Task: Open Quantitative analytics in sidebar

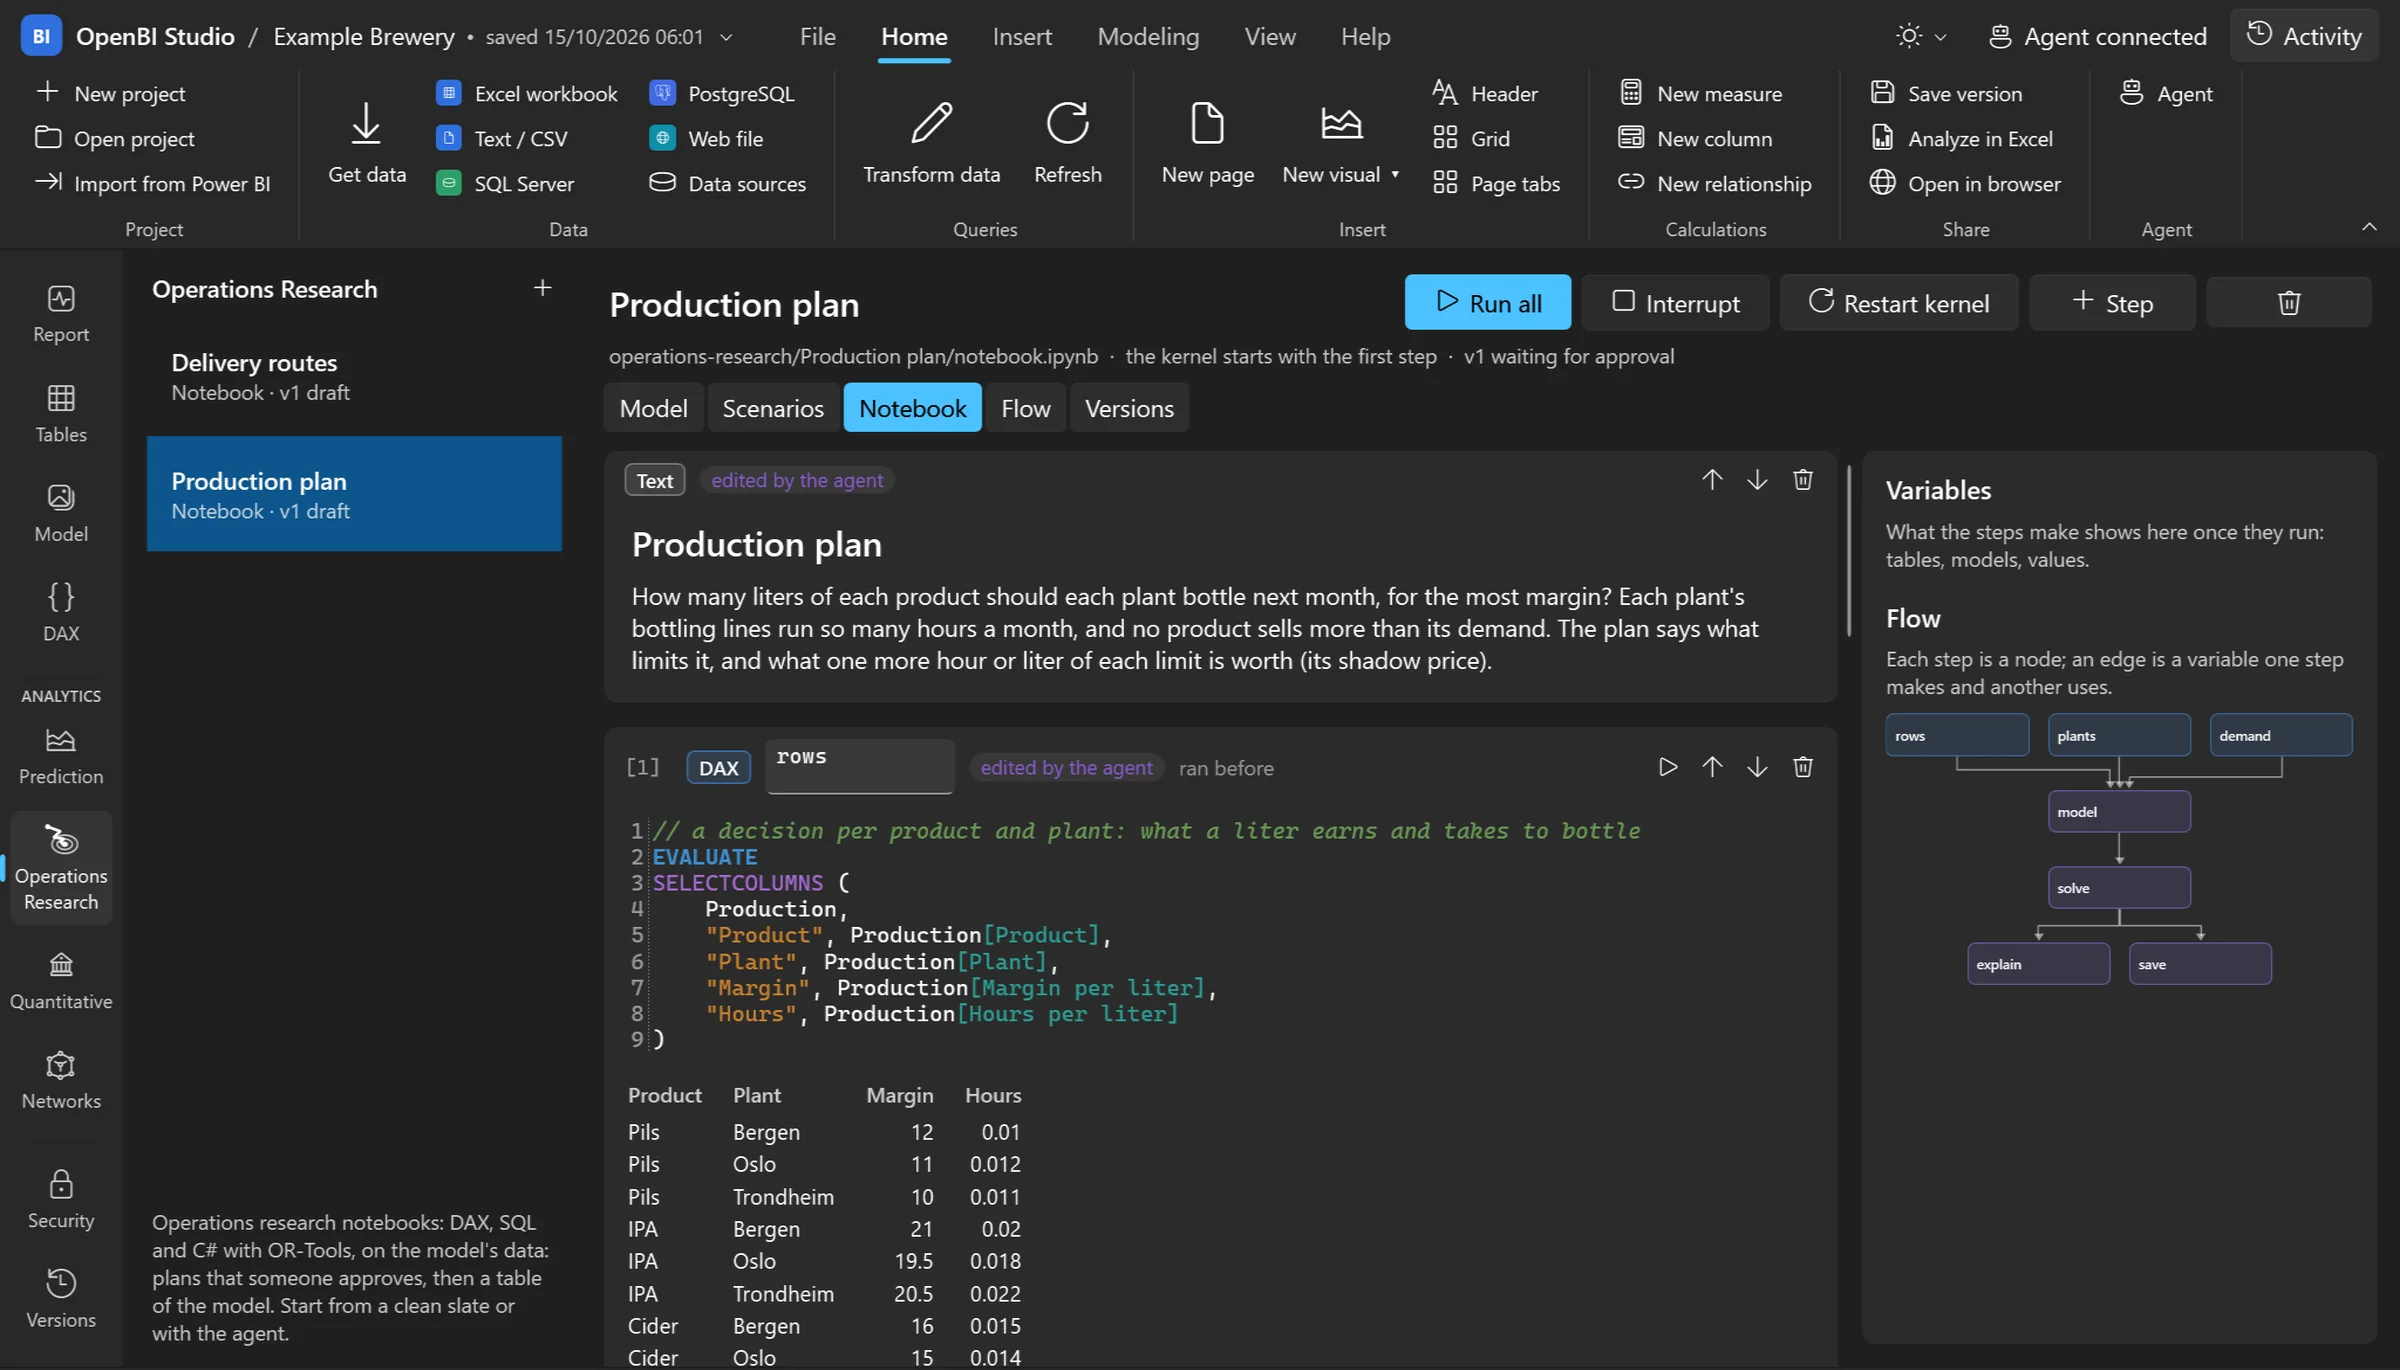Action: click(x=61, y=981)
